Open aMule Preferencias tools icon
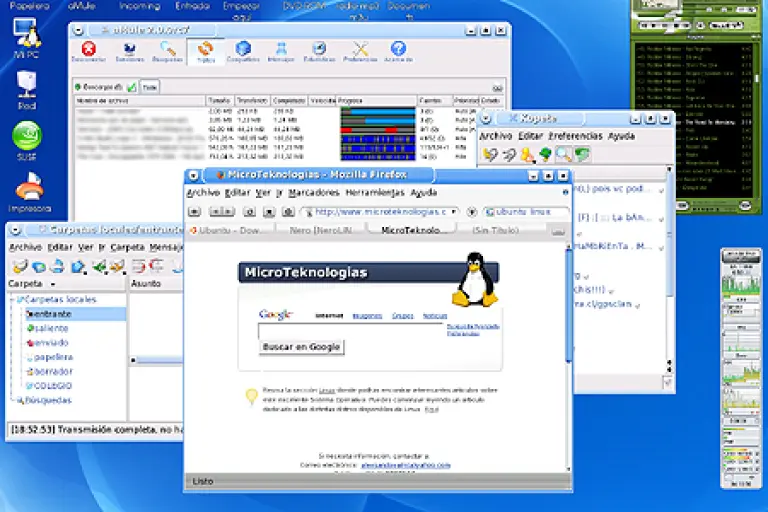Image resolution: width=768 pixels, height=512 pixels. 360,49
